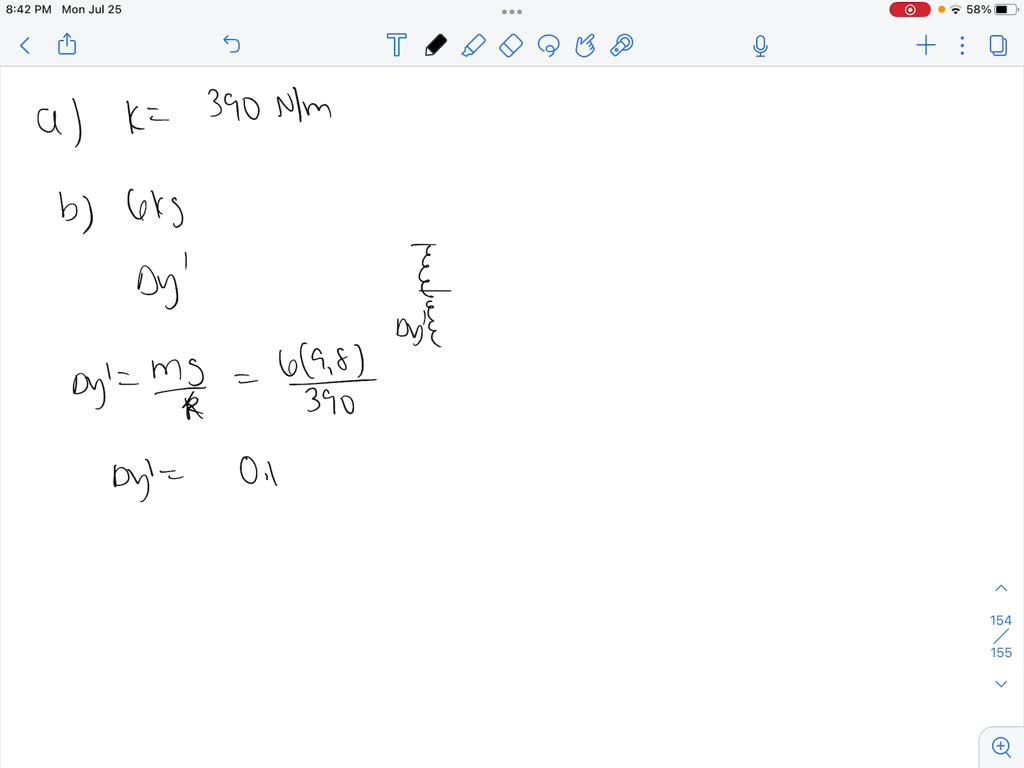The width and height of the screenshot is (1024, 768).
Task: Tap the page number 154/155 indicator
Action: [x=1000, y=636]
